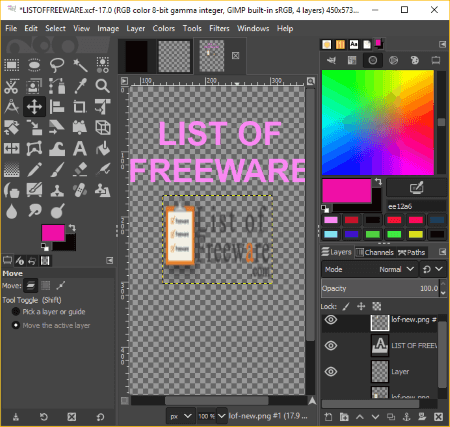
Task: Switch to the black image thumbnail tab
Action: (136, 56)
